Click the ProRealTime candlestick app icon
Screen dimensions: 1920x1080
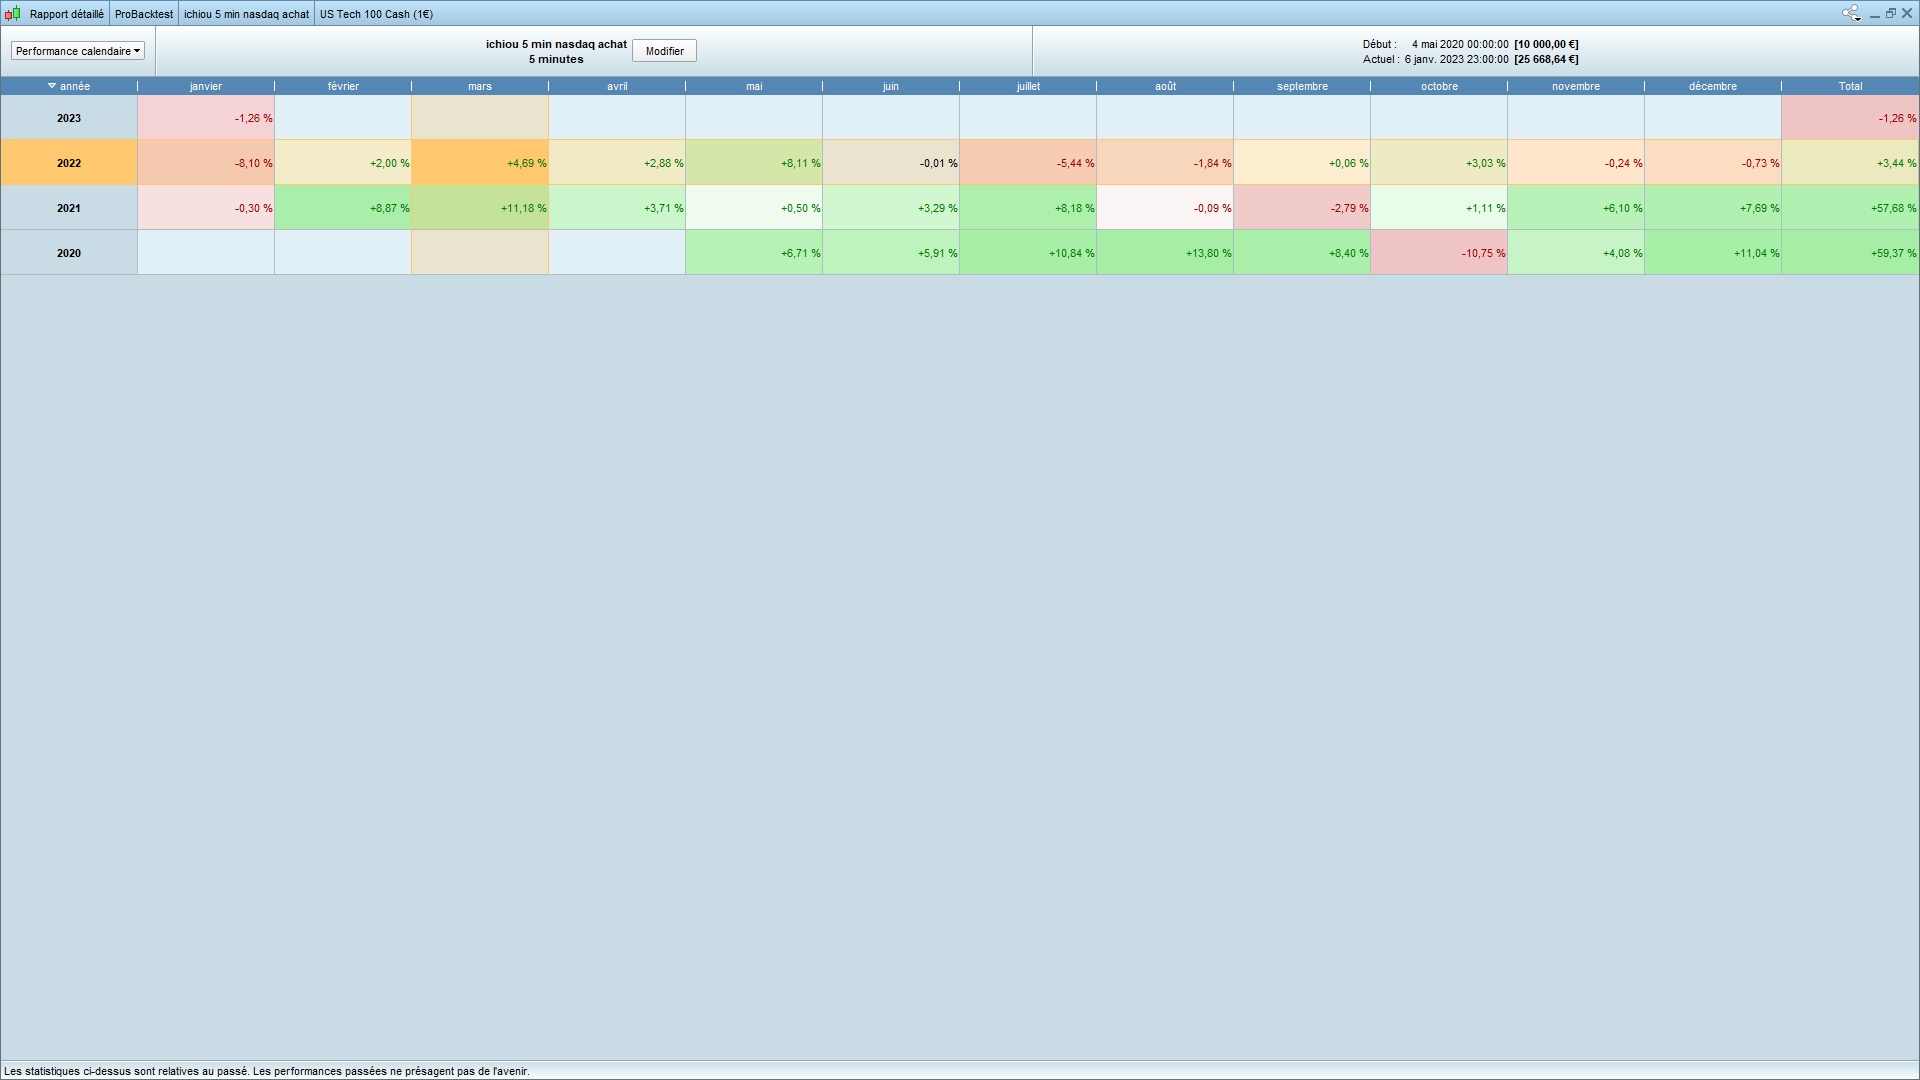[13, 14]
